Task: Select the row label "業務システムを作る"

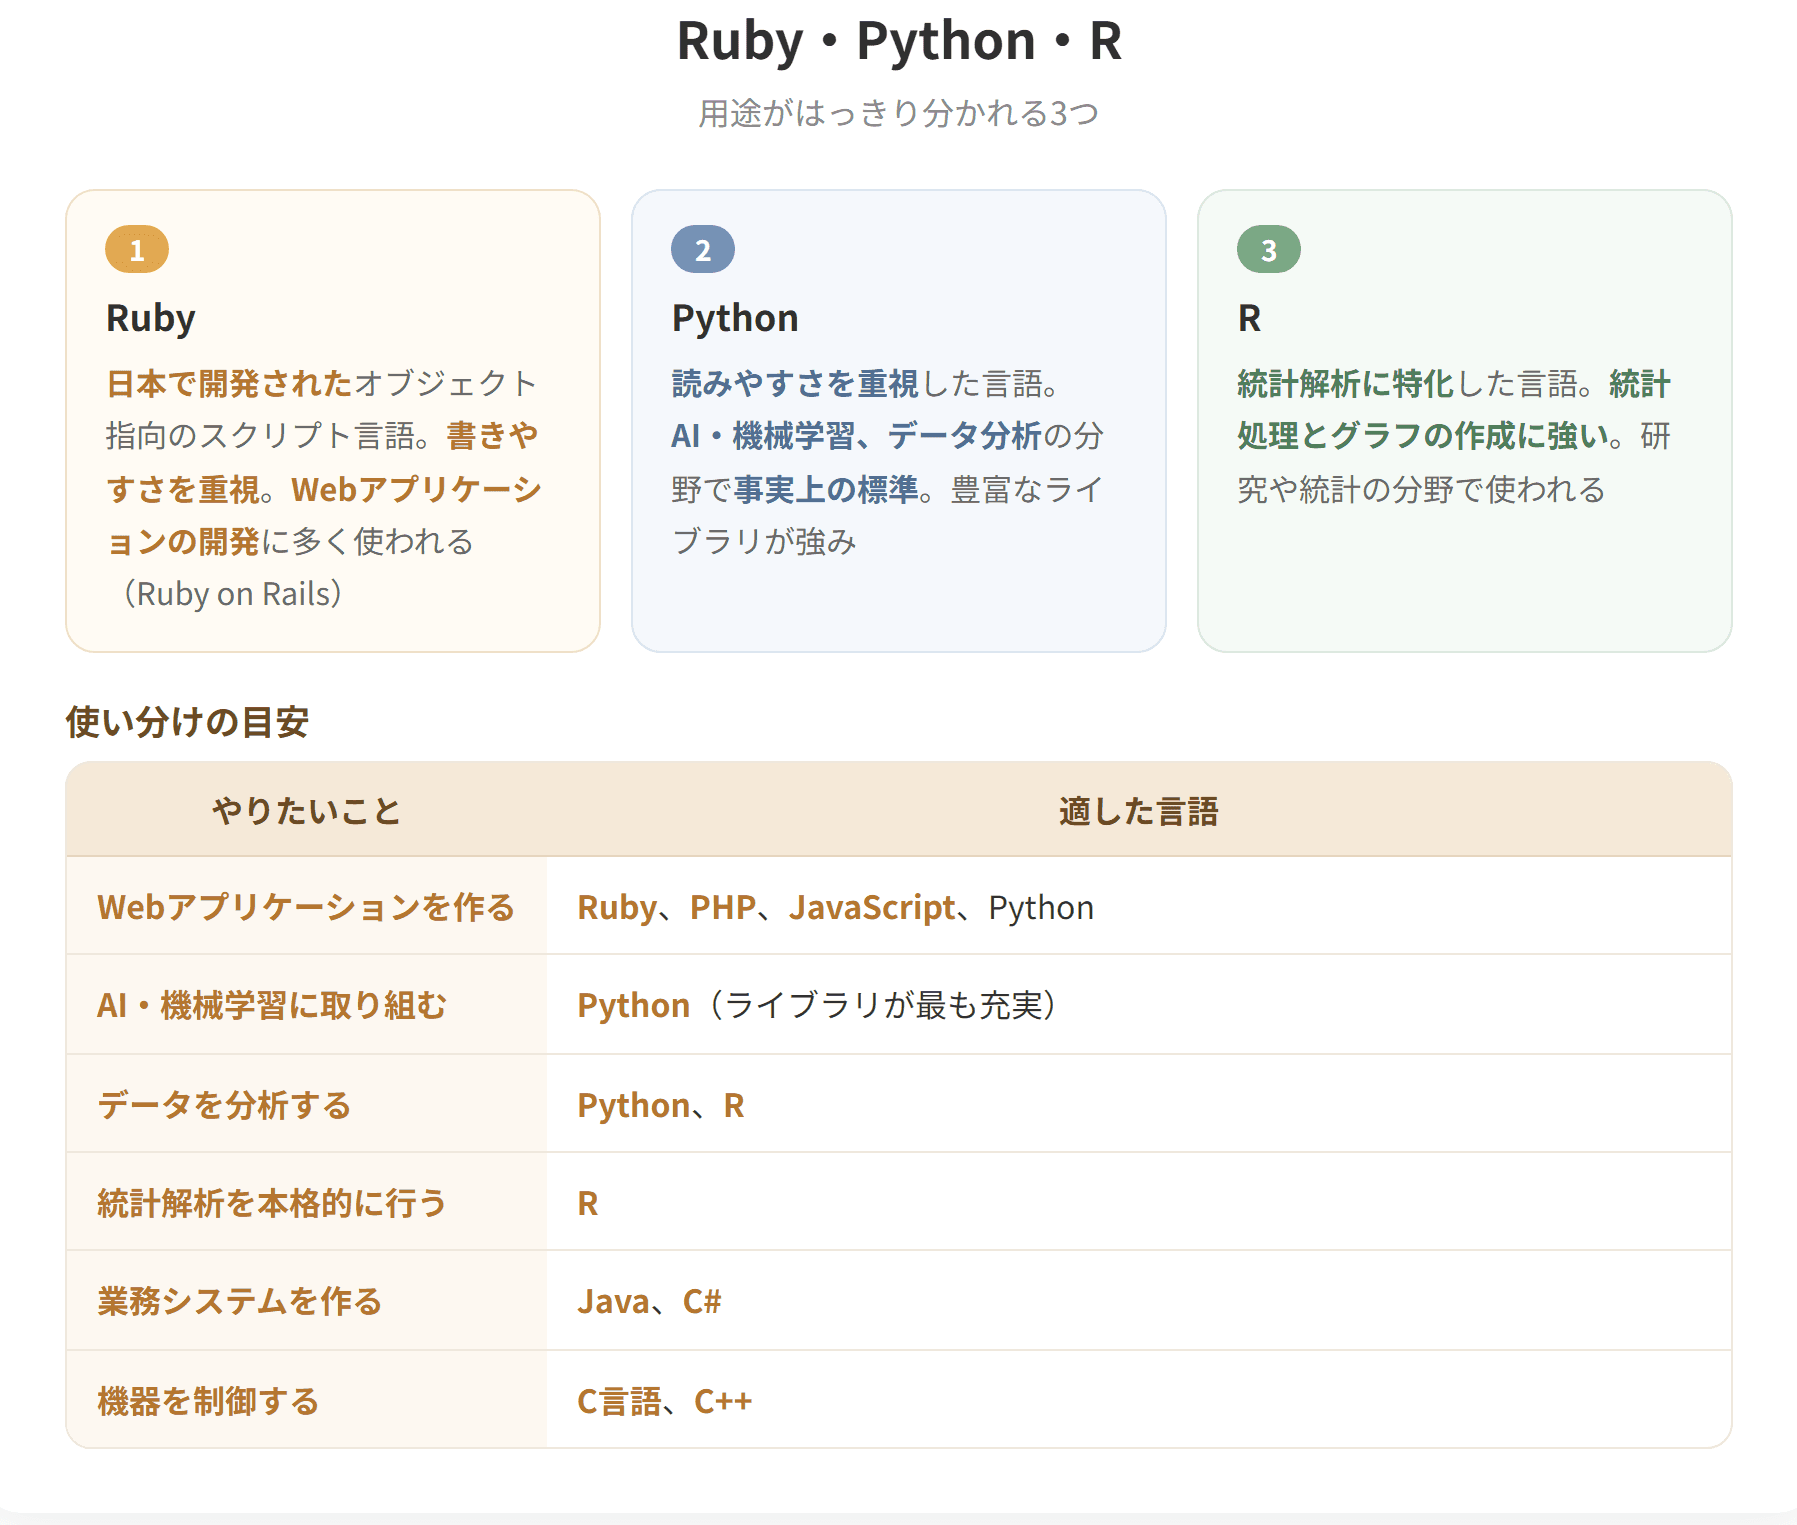Action: (x=240, y=1301)
